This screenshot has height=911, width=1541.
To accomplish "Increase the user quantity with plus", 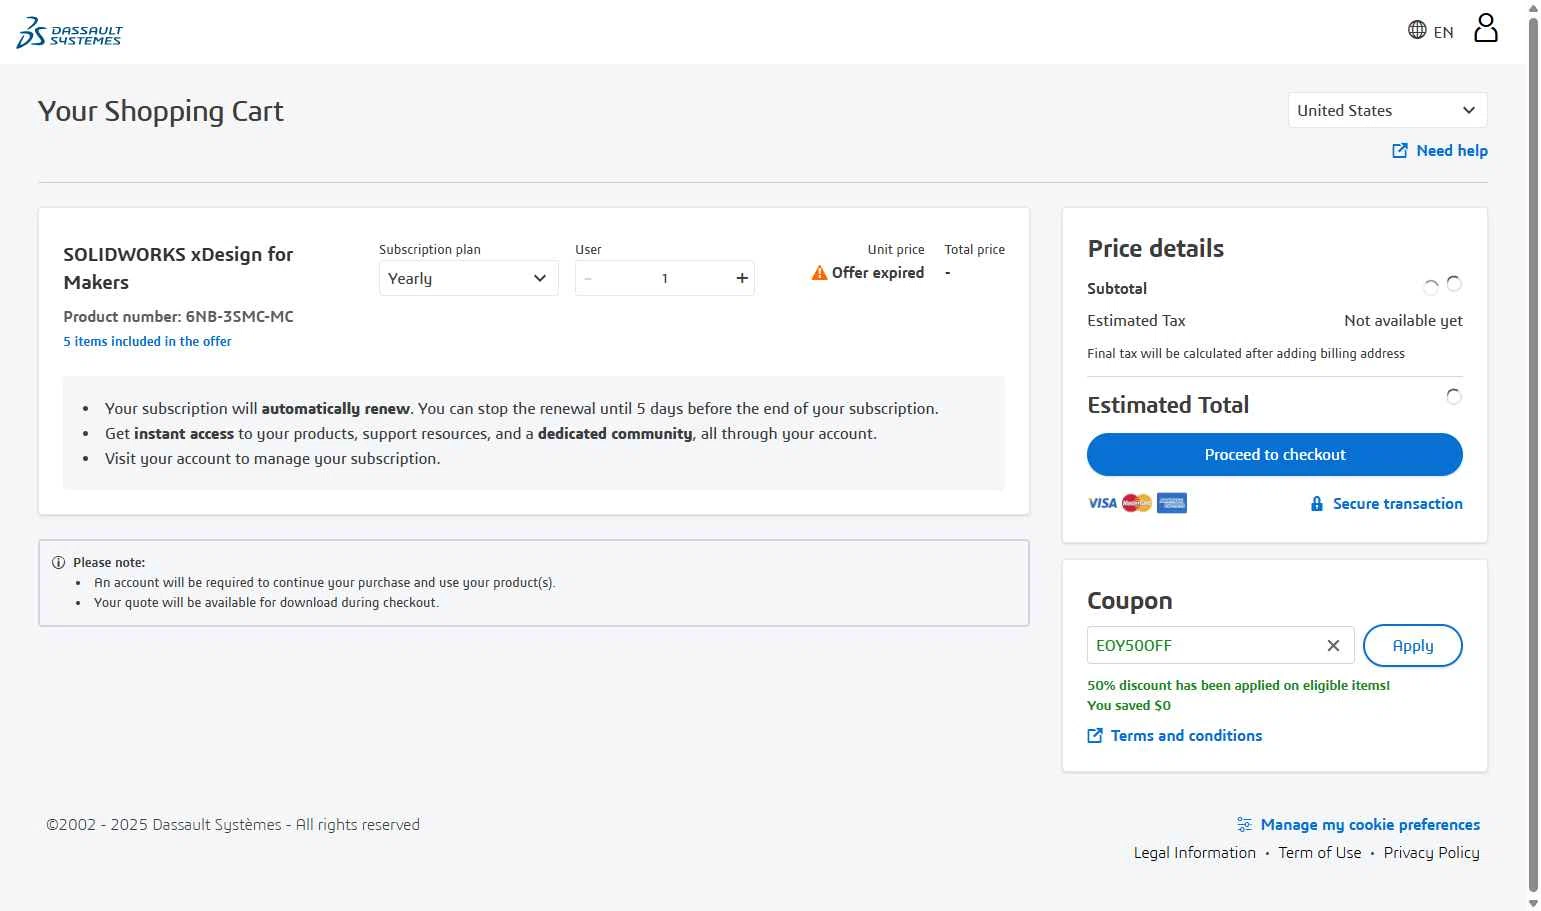I will pyautogui.click(x=742, y=279).
